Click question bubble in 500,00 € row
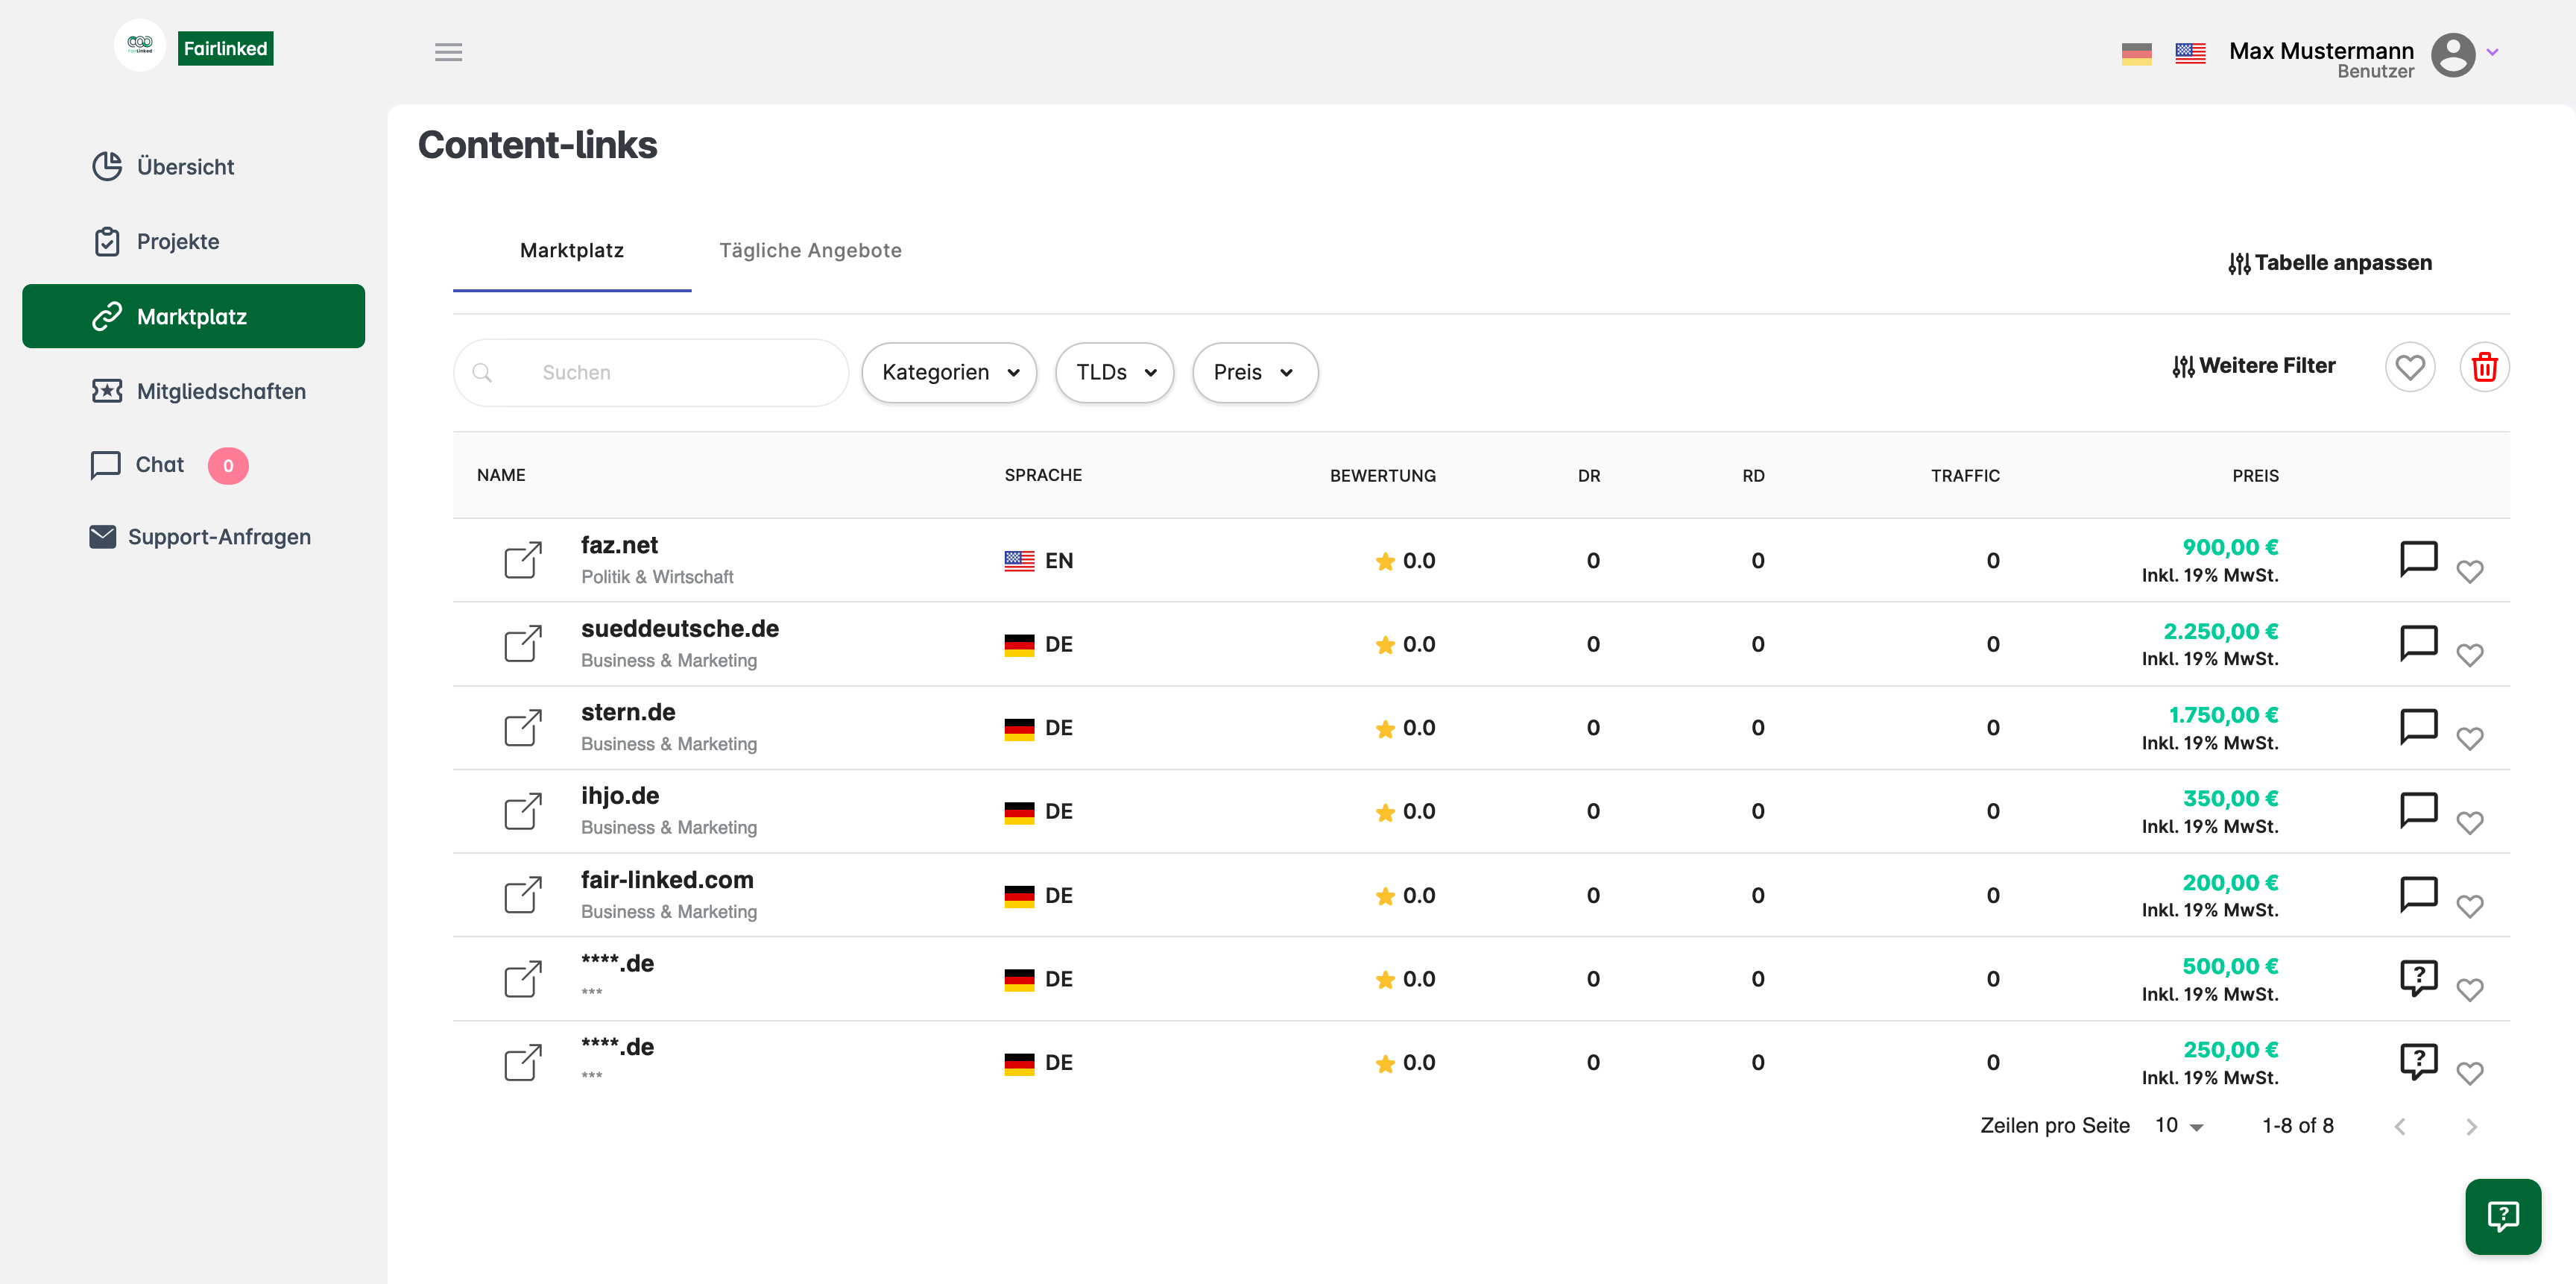2576x1284 pixels. coord(2418,978)
